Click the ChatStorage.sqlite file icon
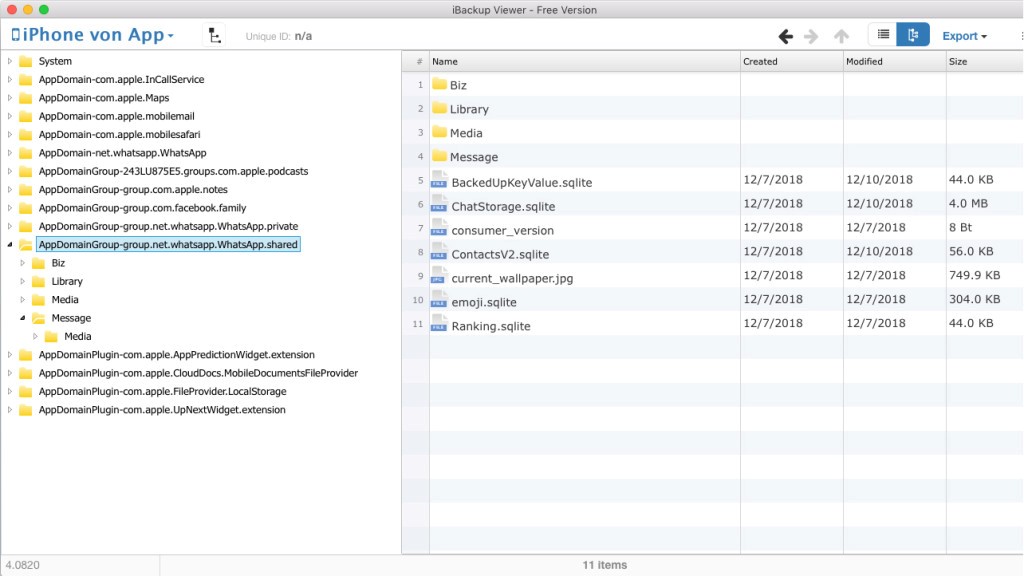The height and width of the screenshot is (576, 1024). (439, 204)
